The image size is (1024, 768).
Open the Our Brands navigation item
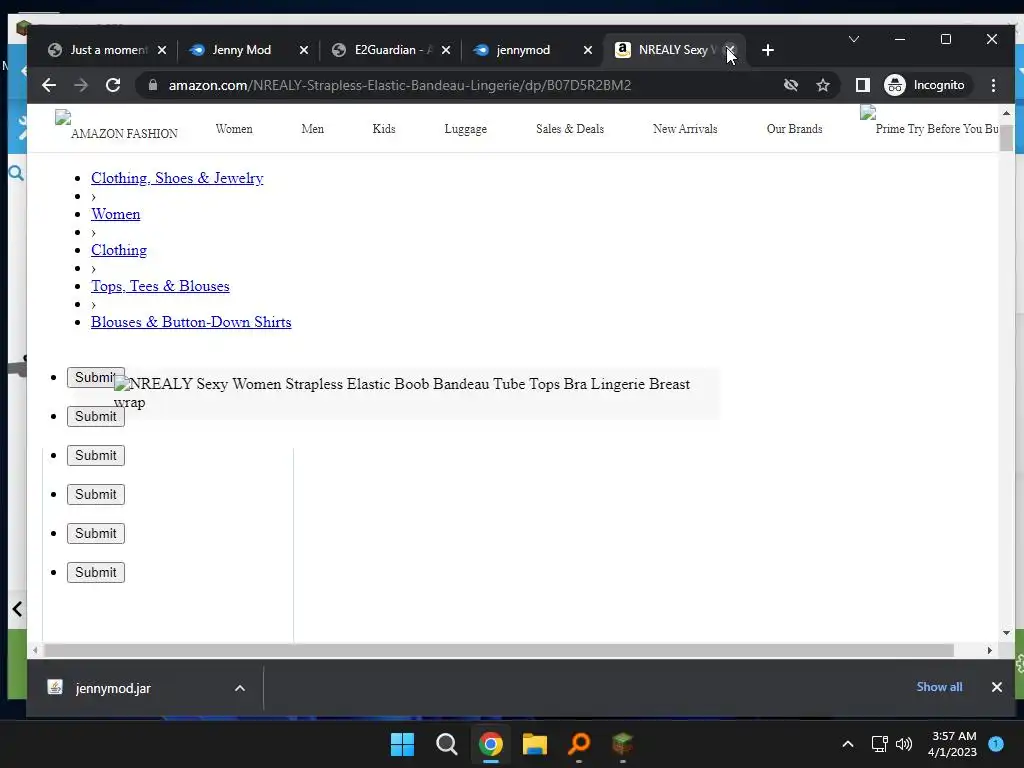pos(794,129)
